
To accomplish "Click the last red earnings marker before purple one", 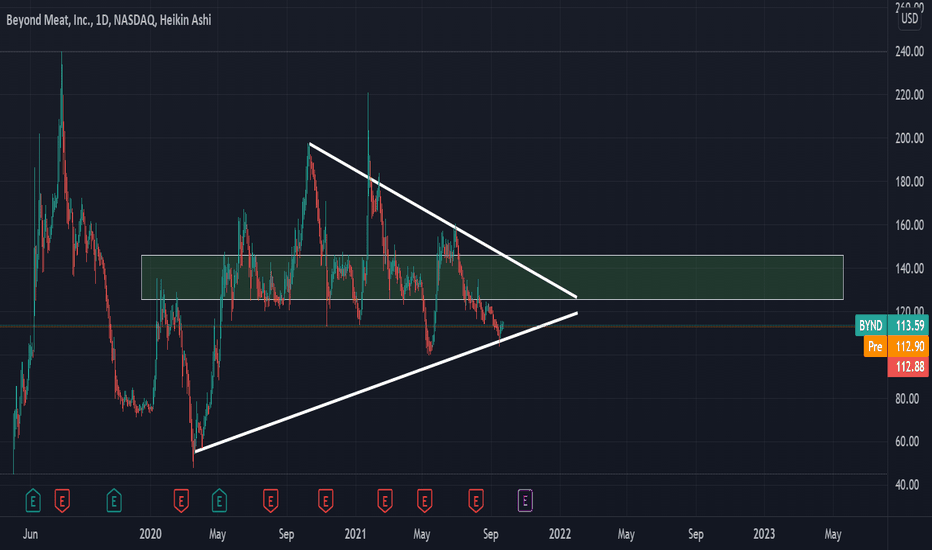I will tap(476, 501).
